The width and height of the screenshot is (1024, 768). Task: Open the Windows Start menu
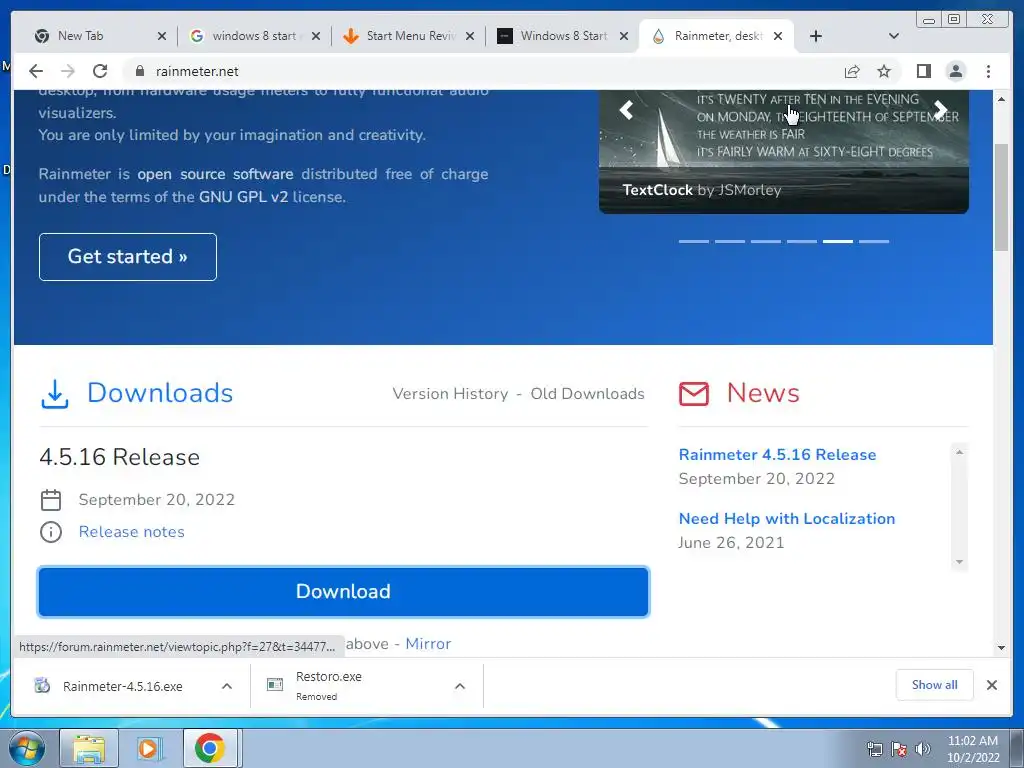coord(27,748)
